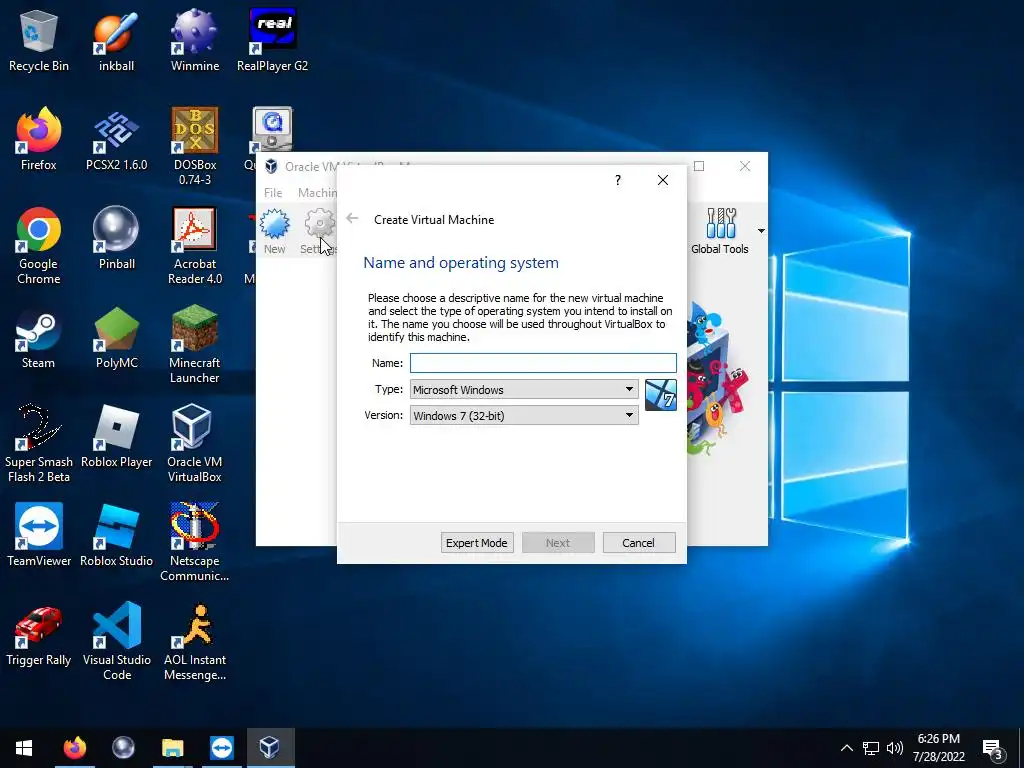The width and height of the screenshot is (1024, 768).
Task: Open the Windows Start menu
Action: pos(24,748)
